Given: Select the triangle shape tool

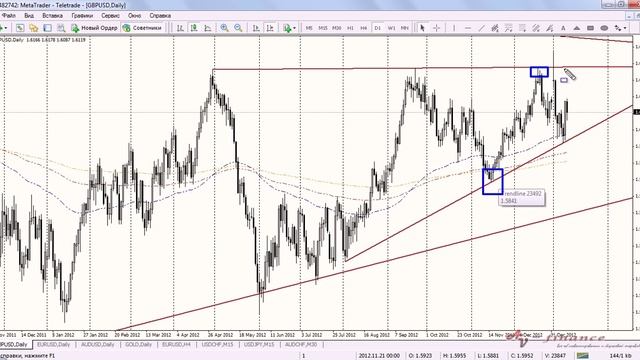Looking at the screenshot, I should tap(577, 28).
